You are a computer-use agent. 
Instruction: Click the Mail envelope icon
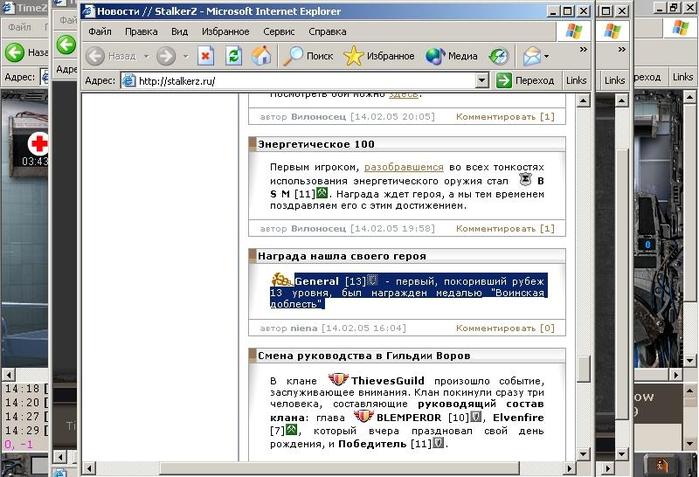click(x=532, y=56)
